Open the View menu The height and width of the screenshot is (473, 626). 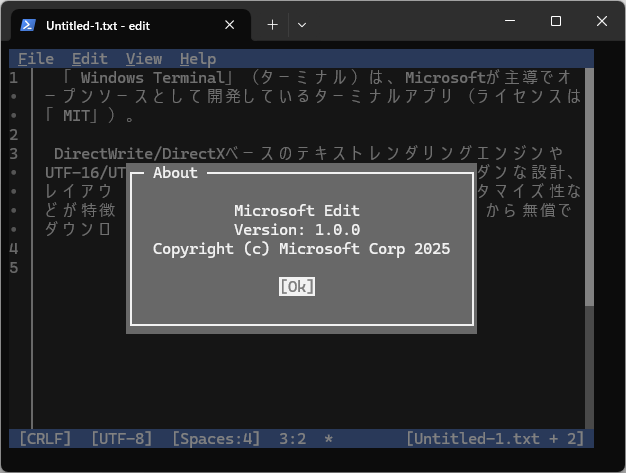pos(143,59)
